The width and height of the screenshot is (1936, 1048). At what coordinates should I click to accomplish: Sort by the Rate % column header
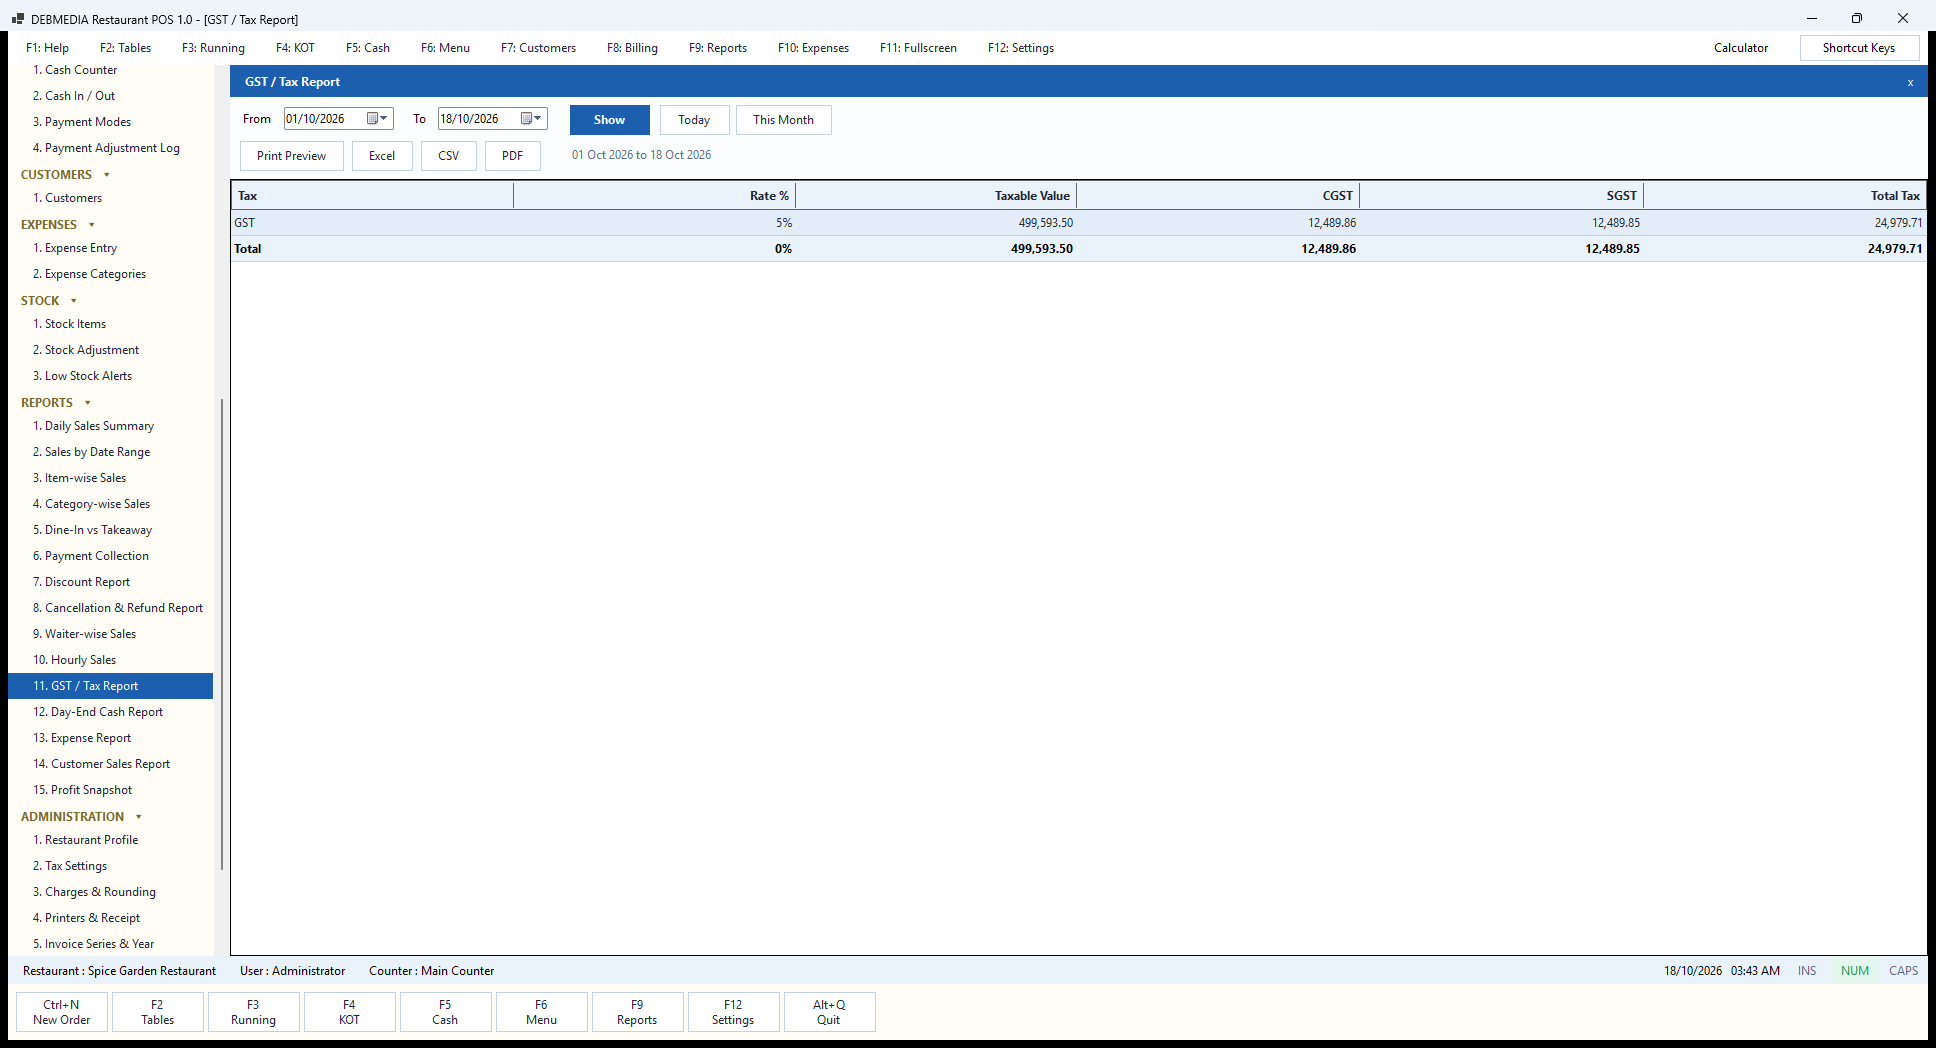pyautogui.click(x=654, y=196)
